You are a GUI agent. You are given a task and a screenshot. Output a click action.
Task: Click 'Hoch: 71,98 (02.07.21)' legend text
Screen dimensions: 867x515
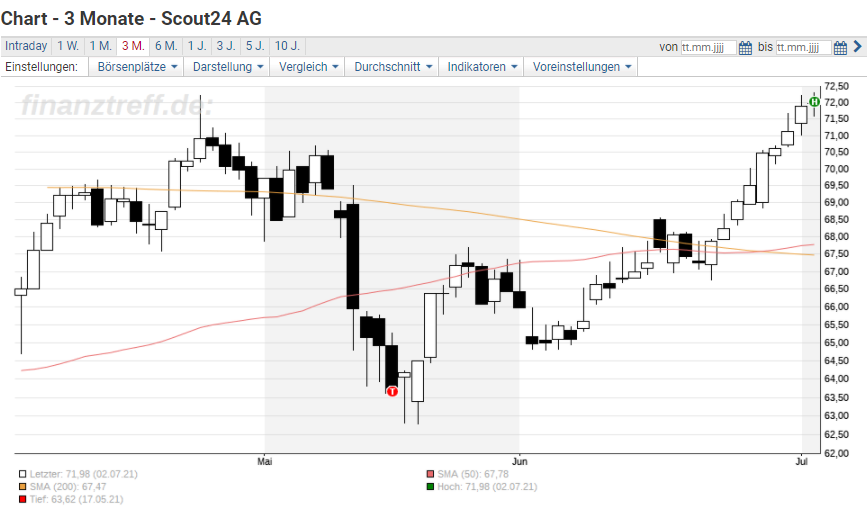coord(487,487)
